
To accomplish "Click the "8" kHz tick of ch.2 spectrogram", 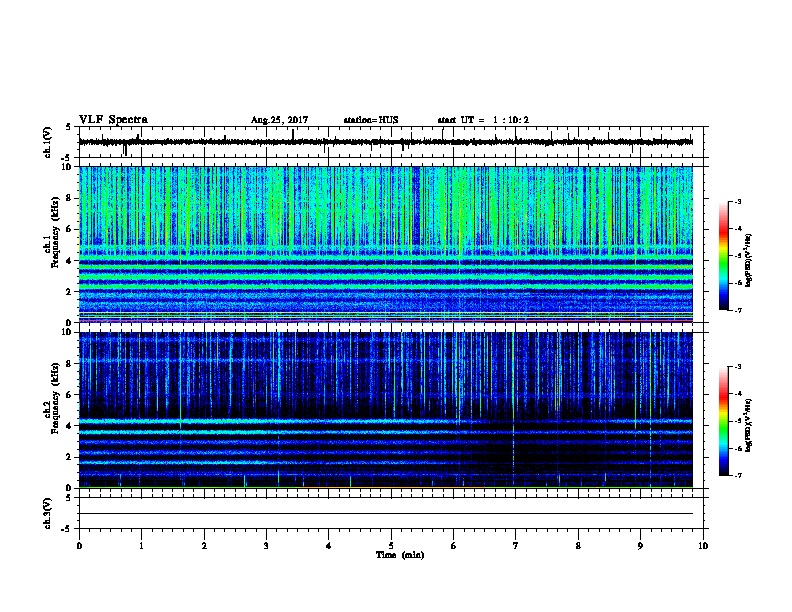I will click(x=70, y=364).
